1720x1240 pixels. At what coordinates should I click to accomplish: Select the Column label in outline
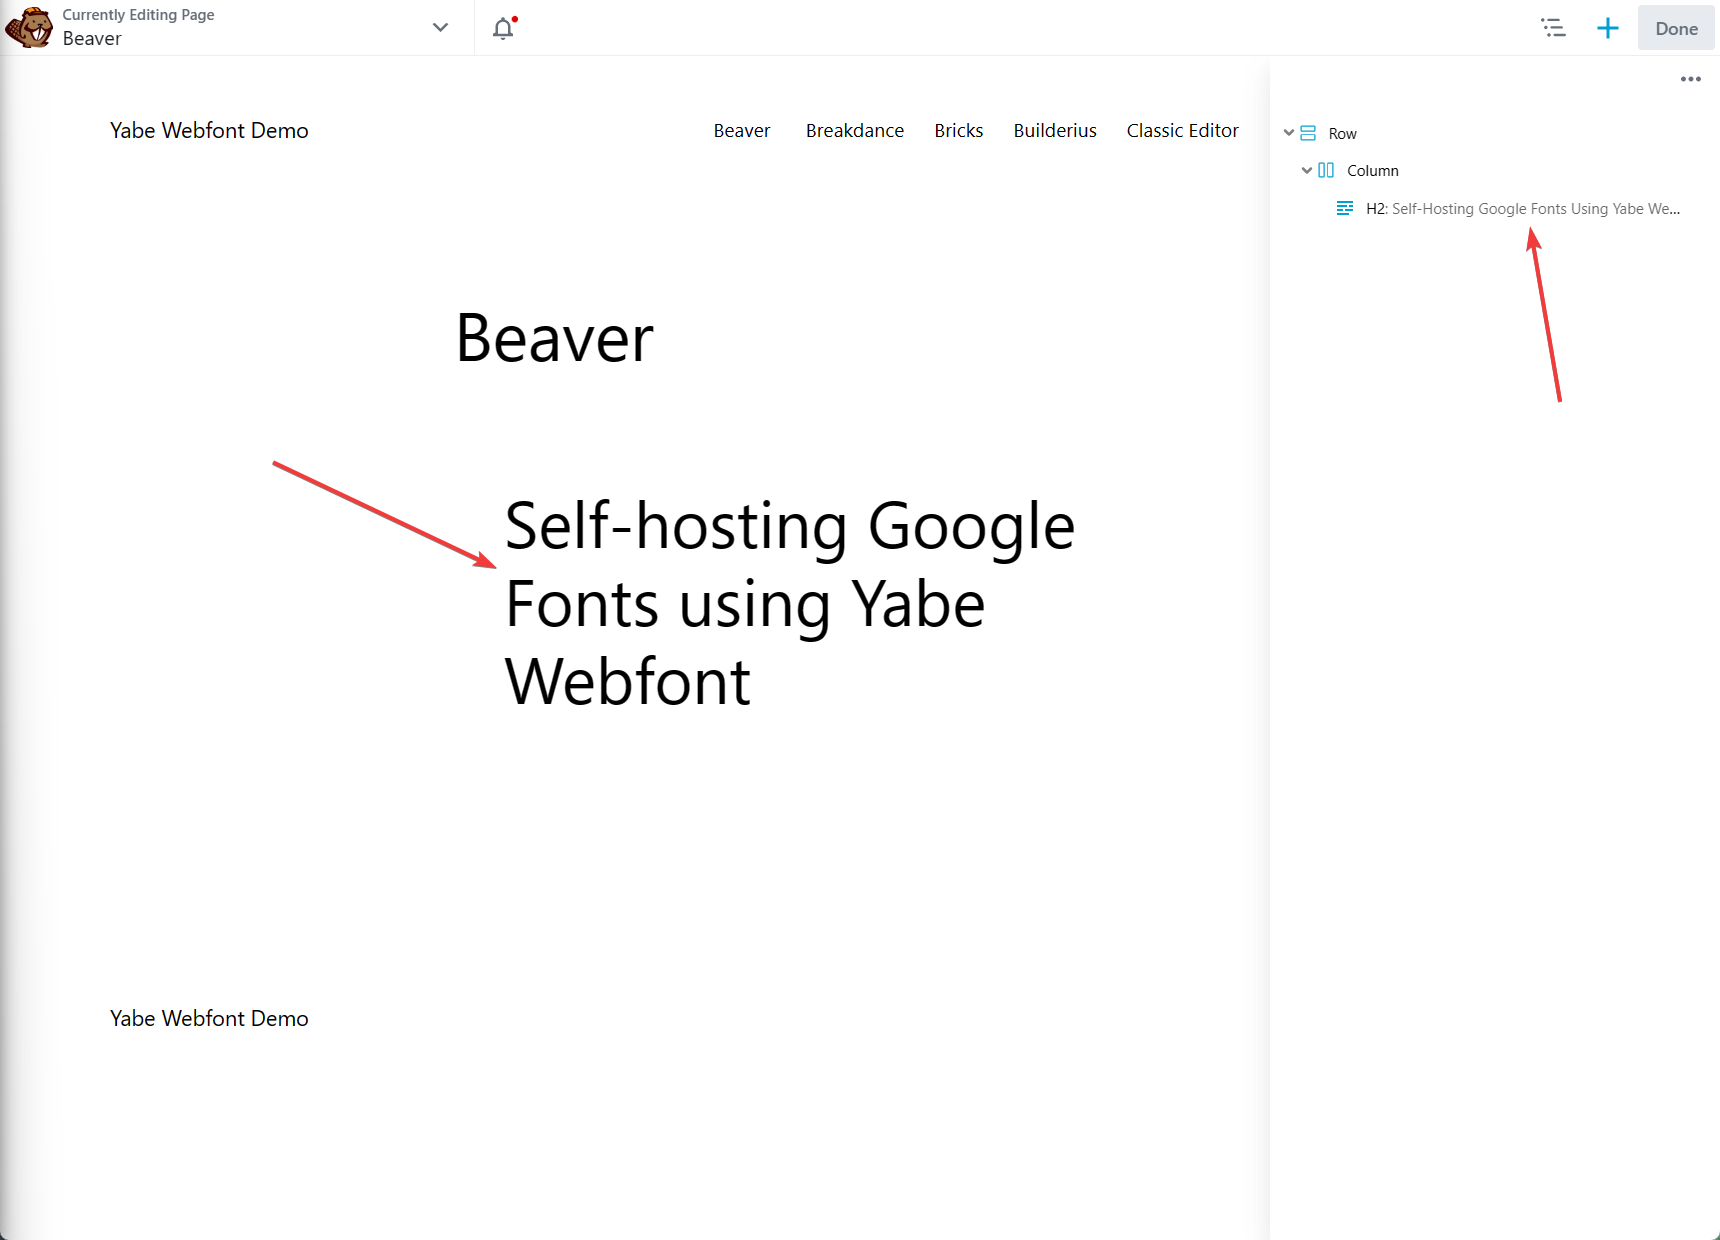tap(1373, 171)
